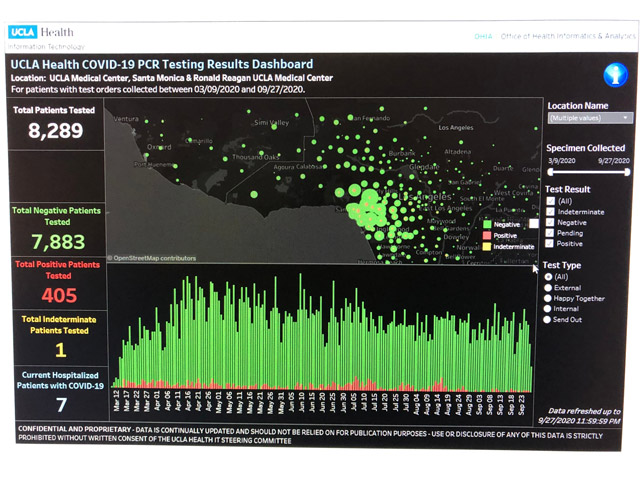
Task: Click the 9/27/2020 specimen end date
Action: tap(614, 161)
